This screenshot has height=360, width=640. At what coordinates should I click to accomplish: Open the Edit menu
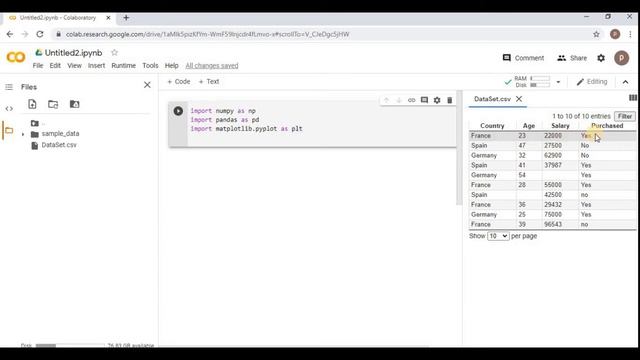click(55, 65)
